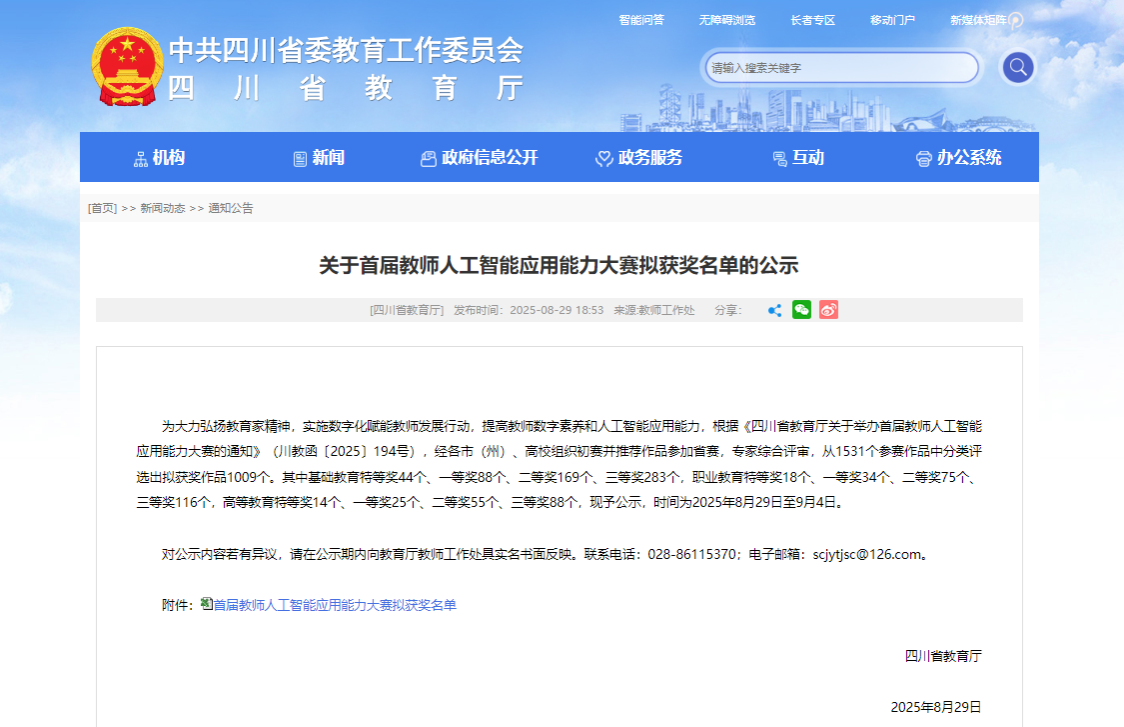The image size is (1124, 727).
Task: Click the national emblem logo
Action: point(124,67)
